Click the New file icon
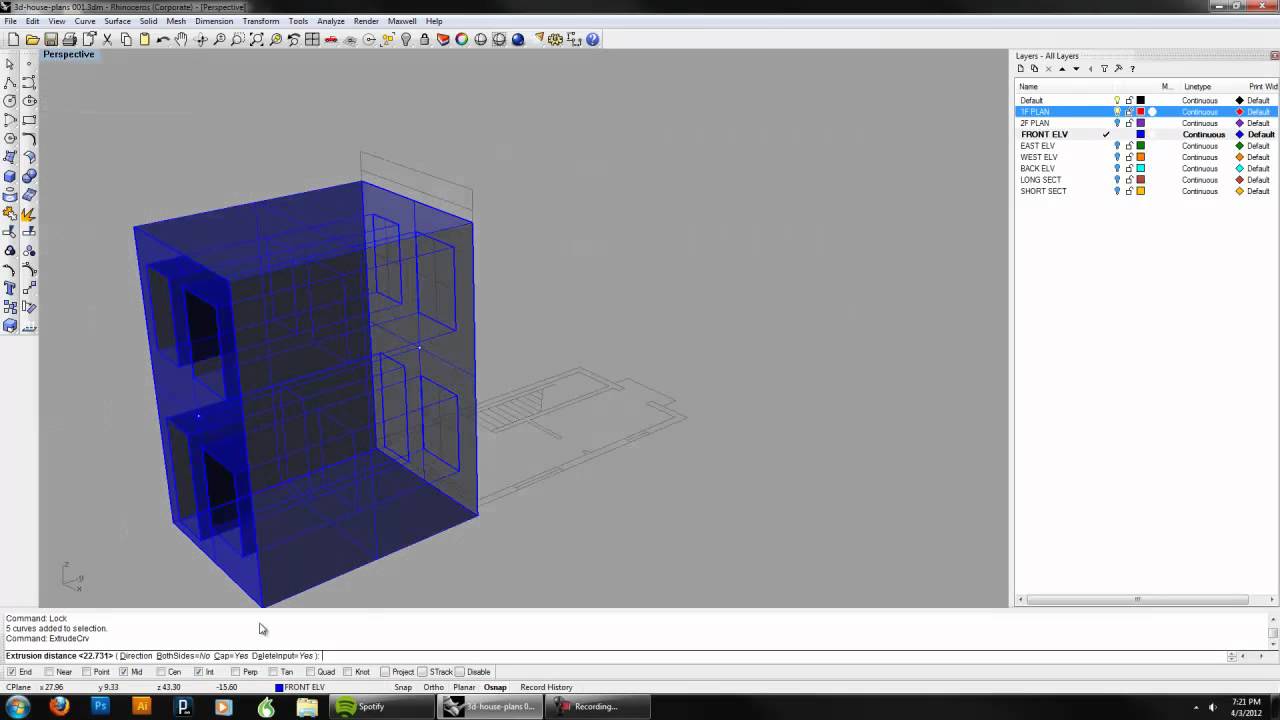Image resolution: width=1280 pixels, height=720 pixels. [13, 39]
